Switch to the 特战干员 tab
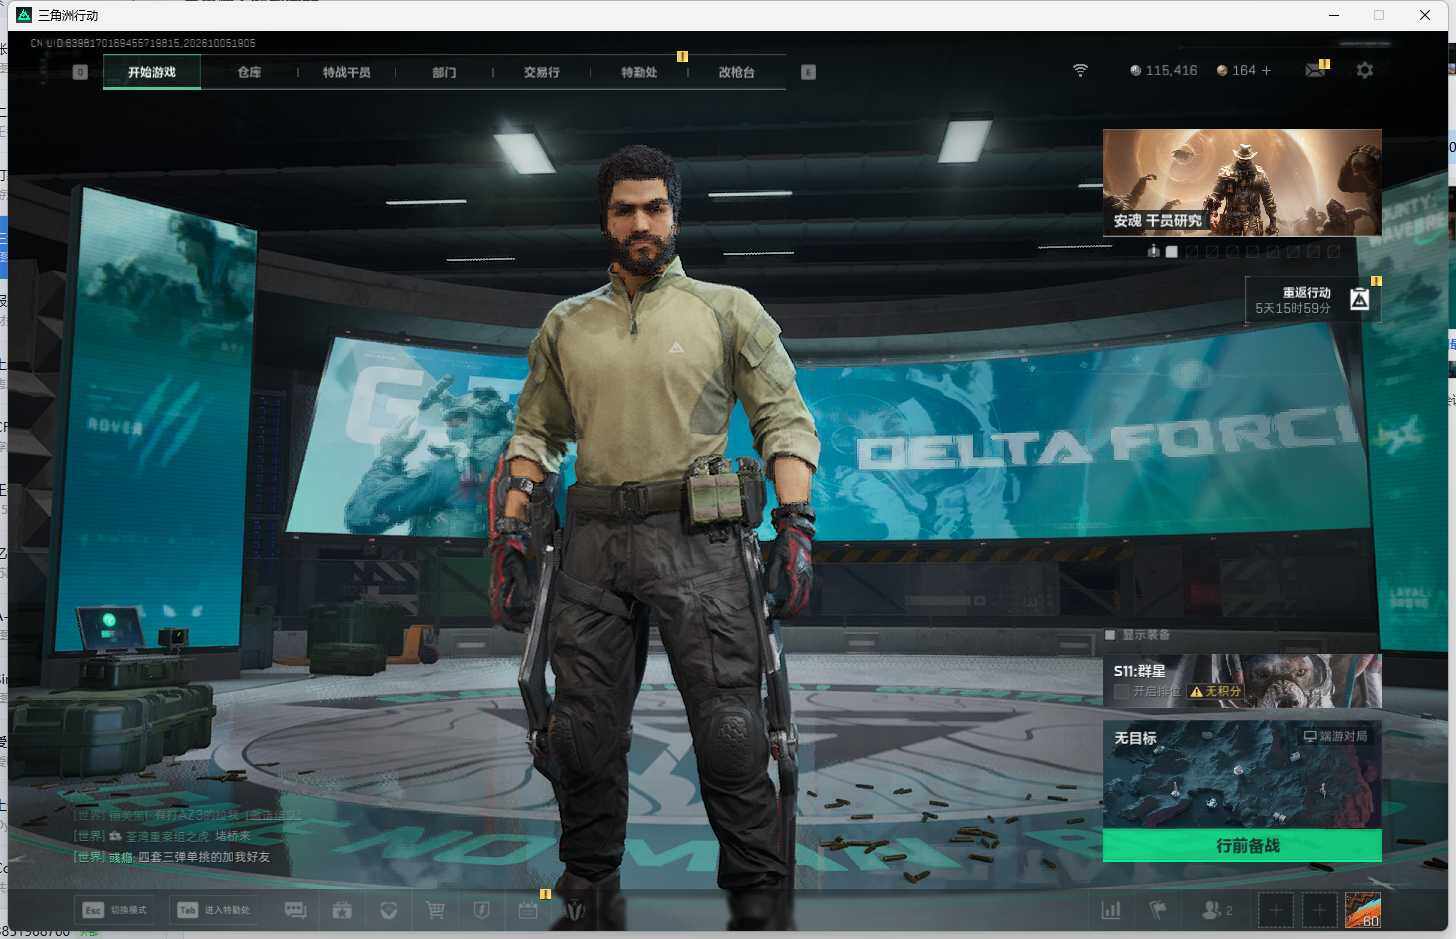 tap(346, 72)
